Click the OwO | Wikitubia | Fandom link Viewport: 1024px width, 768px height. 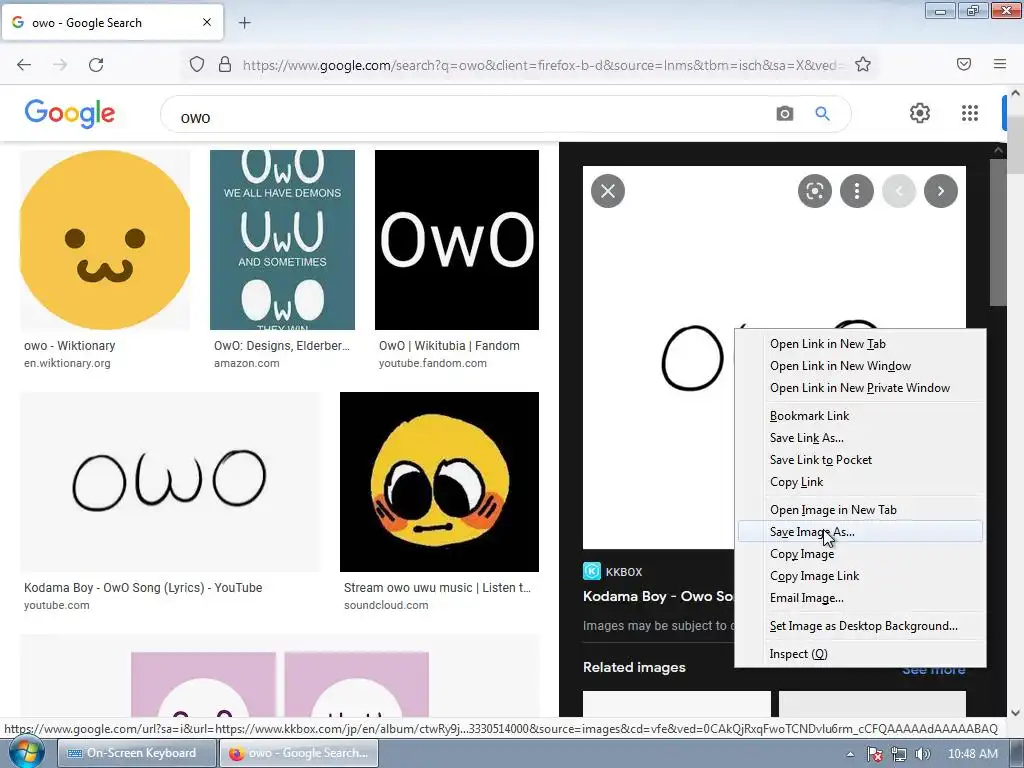pos(449,346)
